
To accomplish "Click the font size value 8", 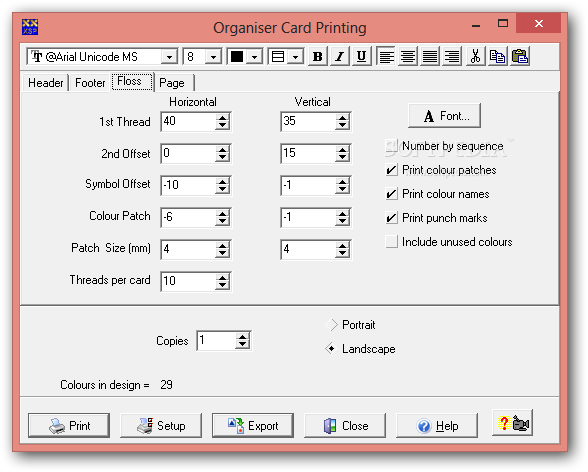I will coord(195,57).
